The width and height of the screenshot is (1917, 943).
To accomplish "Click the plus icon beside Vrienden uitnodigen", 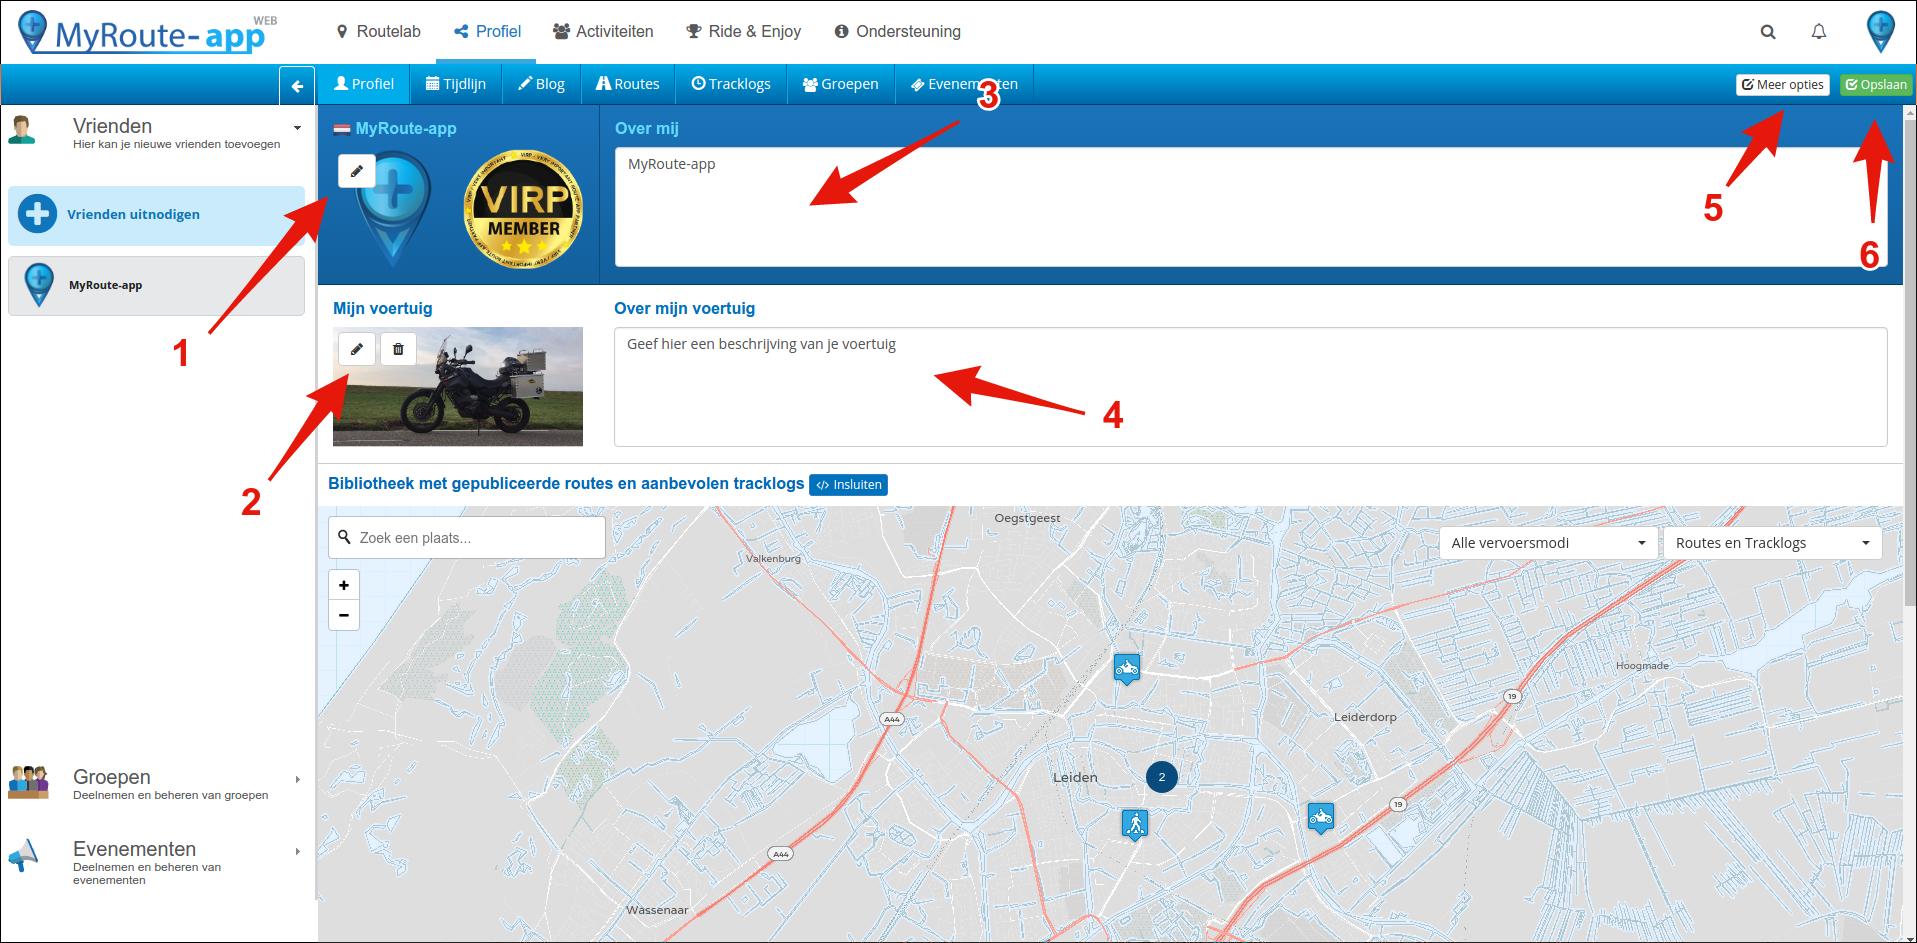I will coord(37,214).
